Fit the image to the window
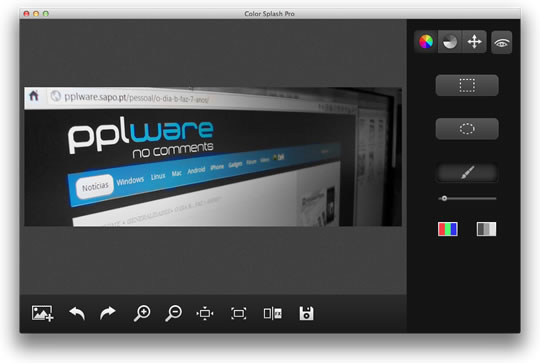 tap(239, 313)
